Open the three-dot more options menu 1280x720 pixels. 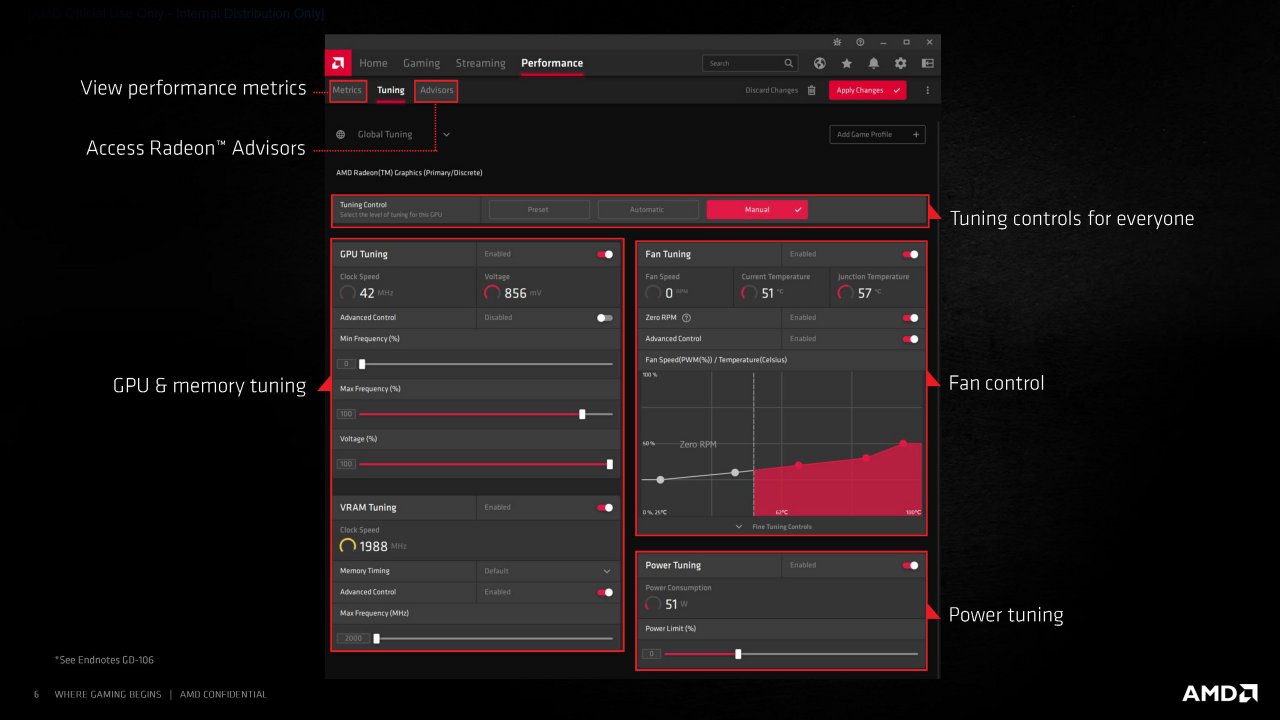(x=927, y=90)
